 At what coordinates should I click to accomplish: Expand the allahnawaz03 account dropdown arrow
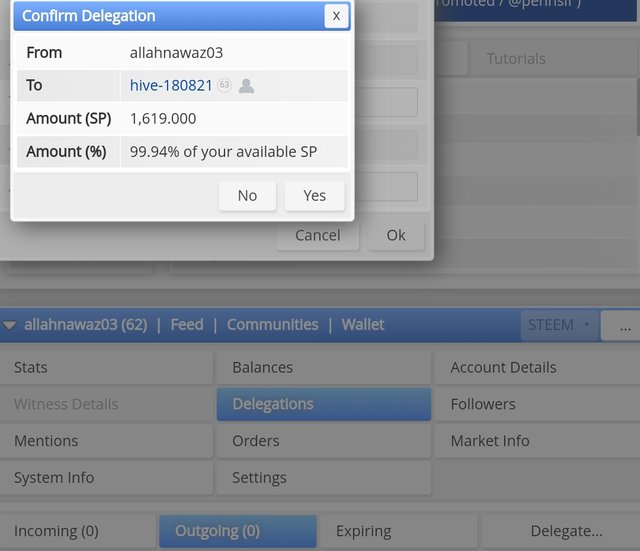tap(10, 325)
